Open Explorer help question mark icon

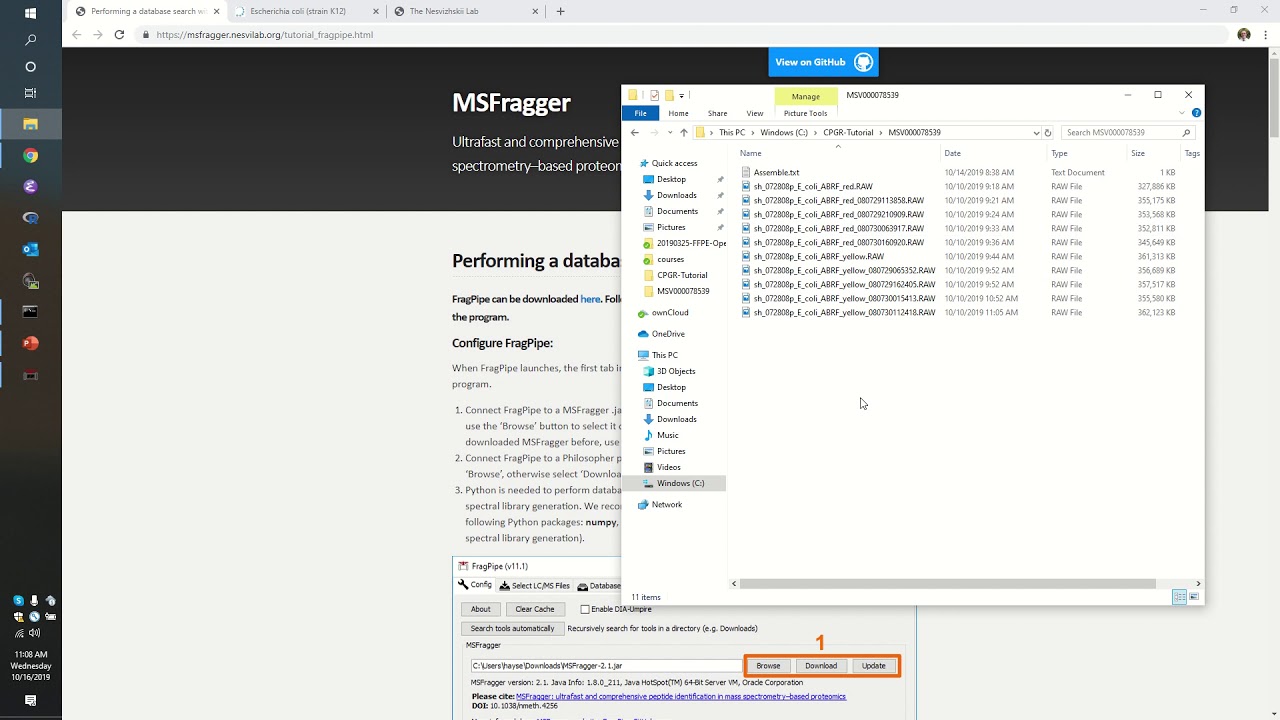[x=1196, y=113]
